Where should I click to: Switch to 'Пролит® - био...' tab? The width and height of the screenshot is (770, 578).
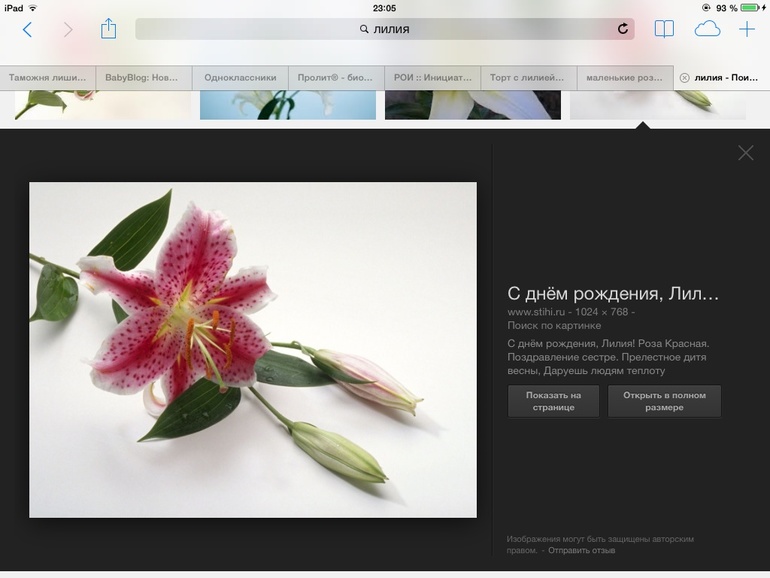(x=336, y=78)
